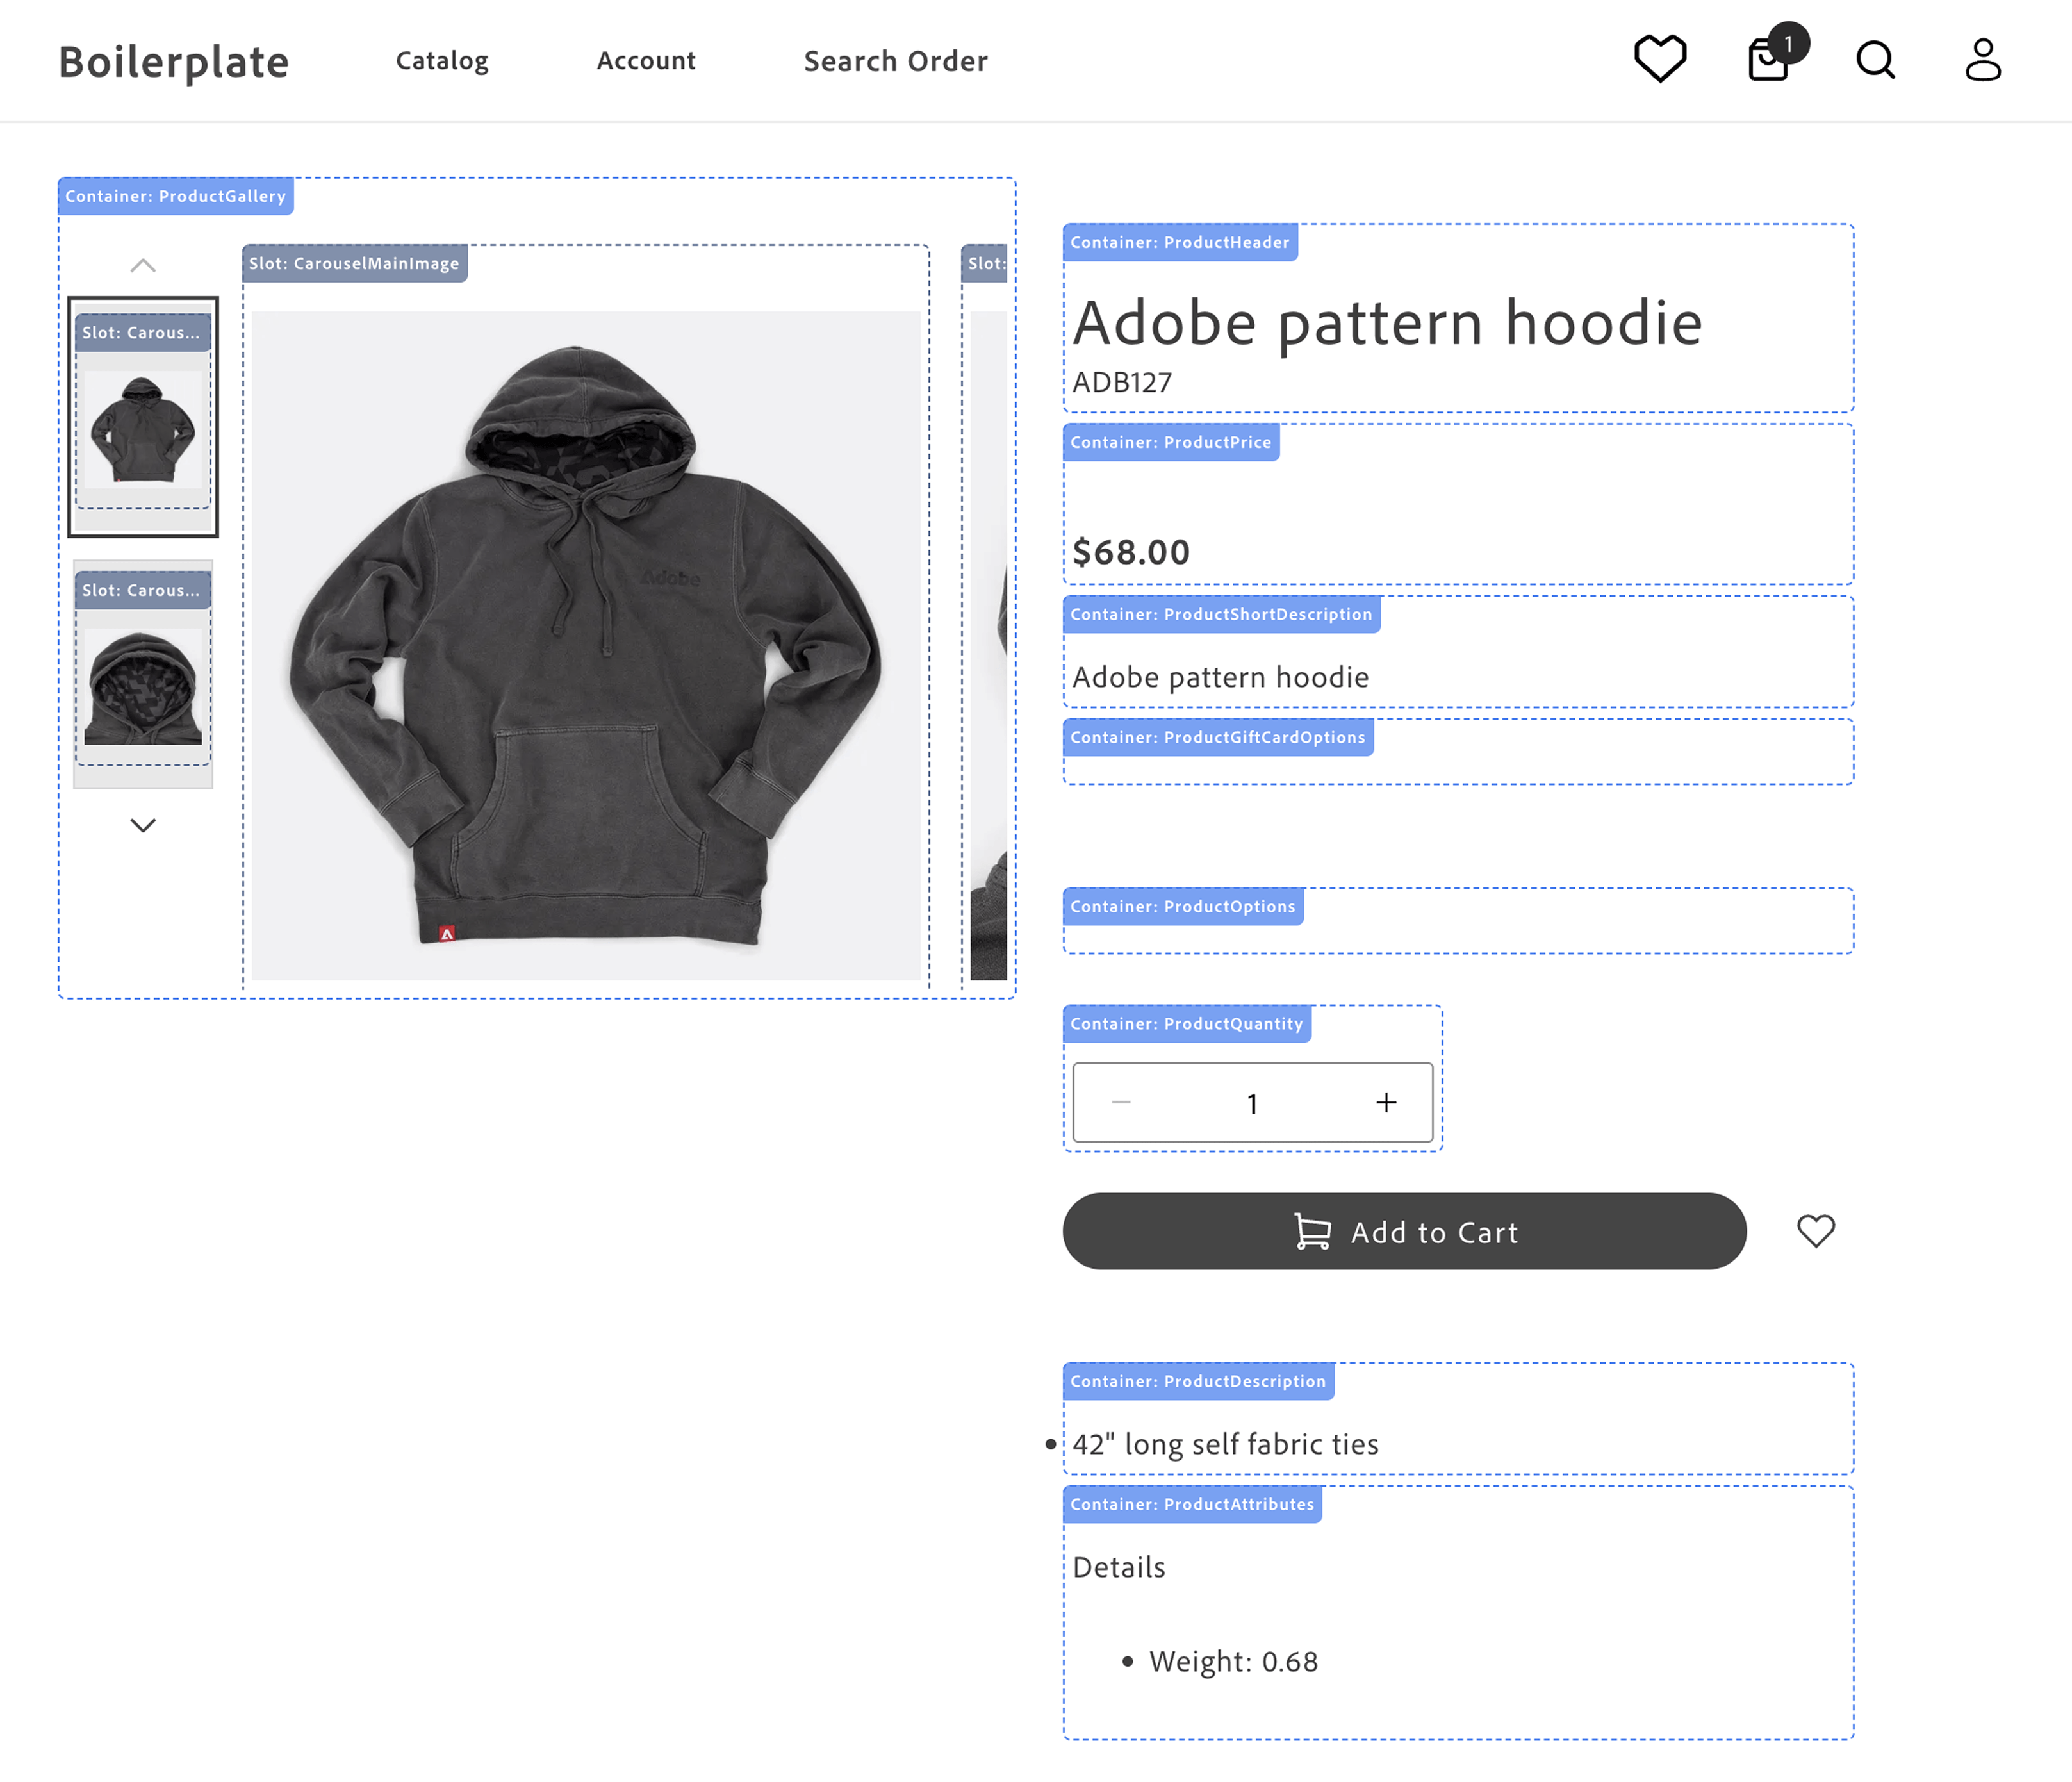Select the hood close-up thumbnail

pos(143,674)
